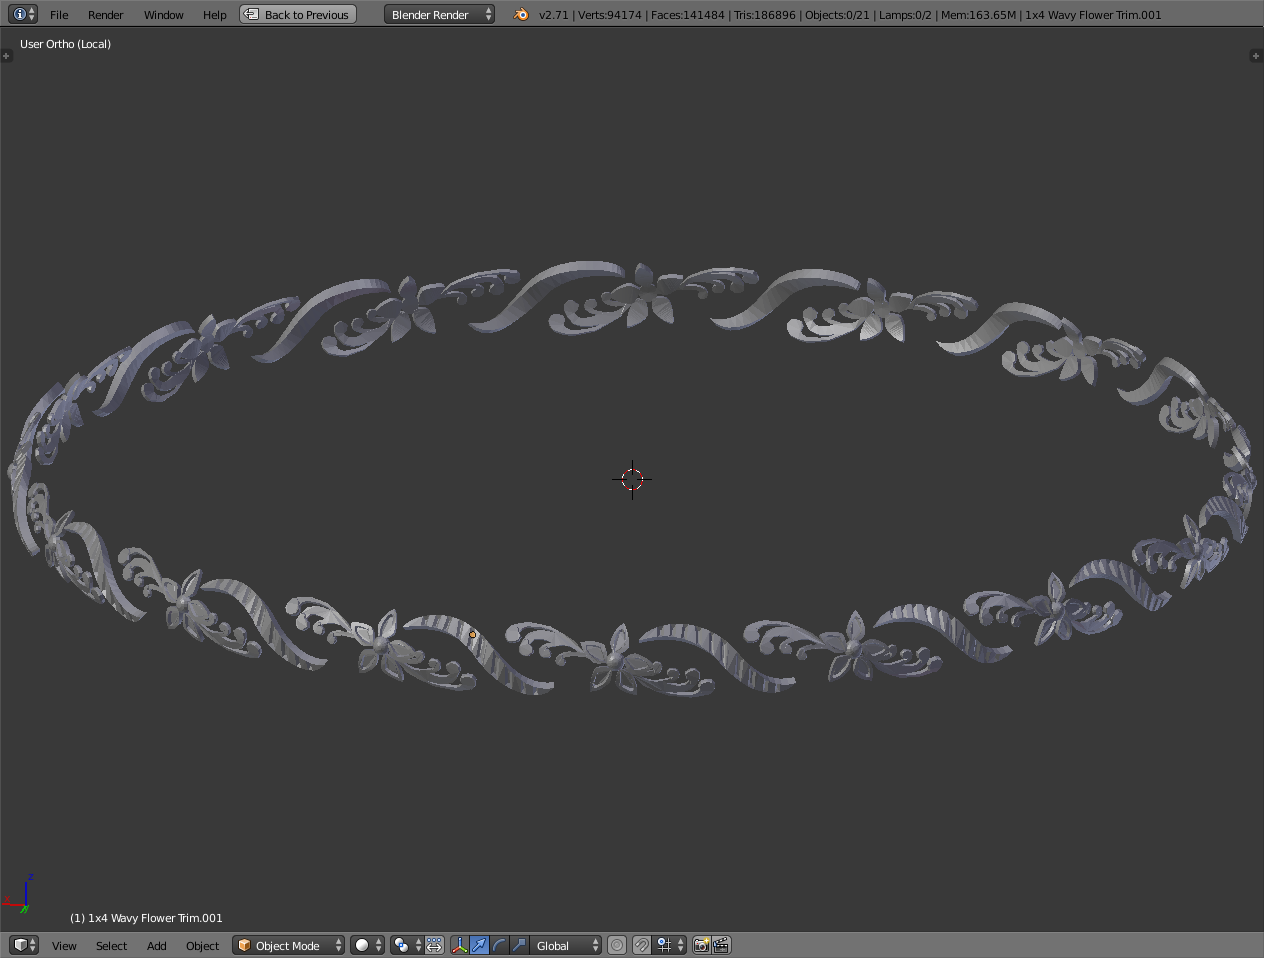Open the Render menu
Viewport: 1264px width, 958px height.
tap(105, 15)
